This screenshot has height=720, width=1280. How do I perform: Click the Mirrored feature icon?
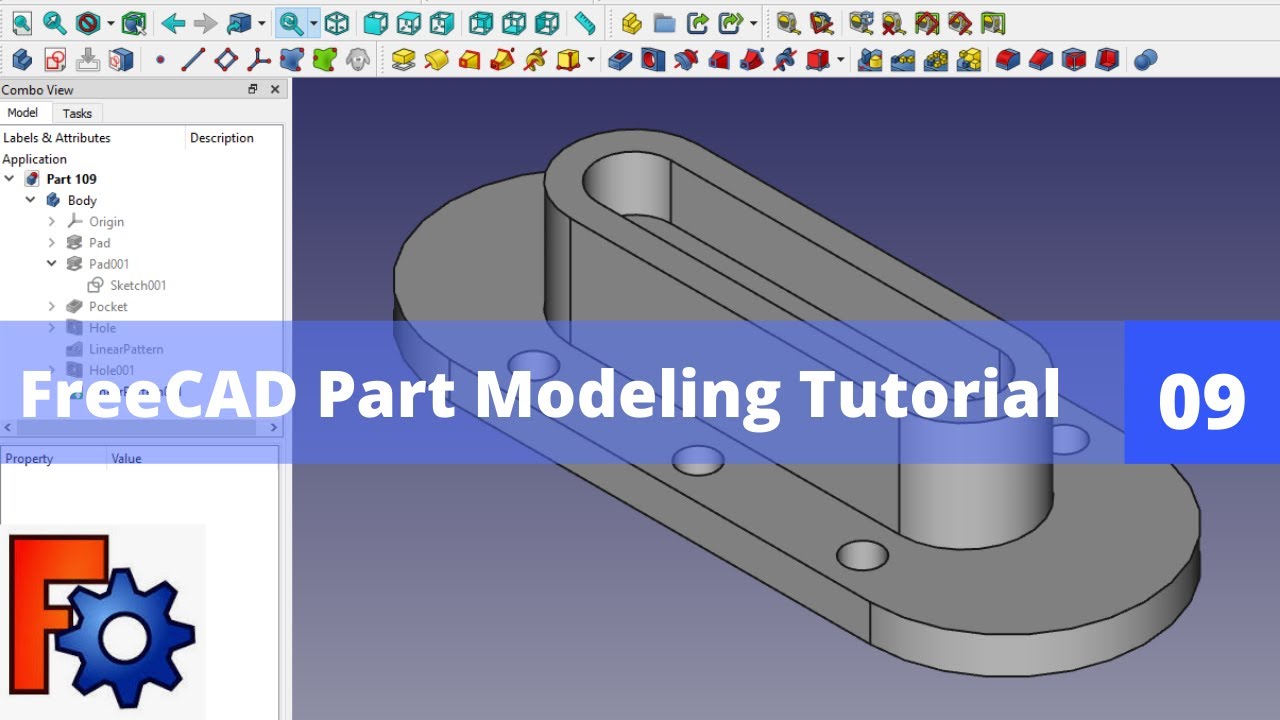pyautogui.click(x=871, y=60)
